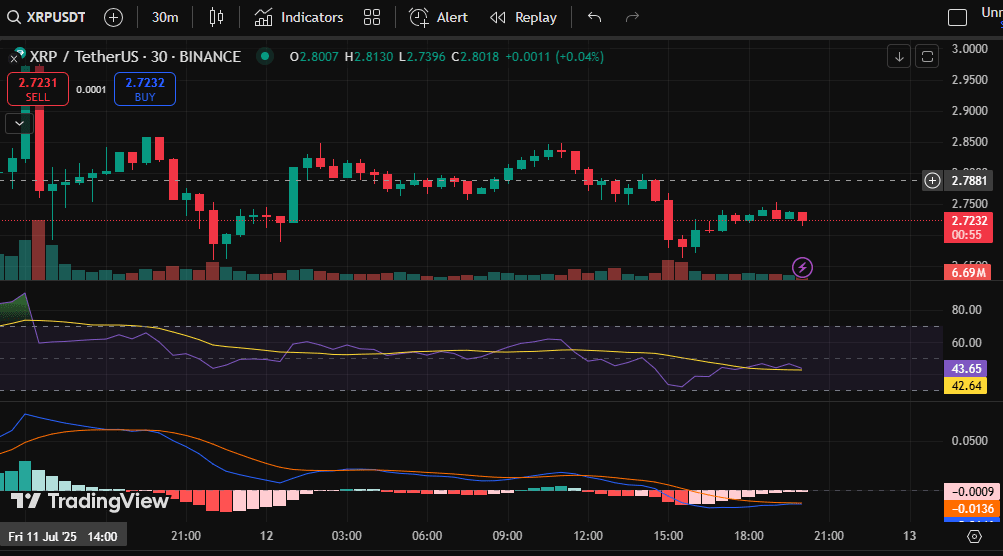This screenshot has width=1003, height=556.
Task: Click the redo arrow icon
Action: (632, 17)
